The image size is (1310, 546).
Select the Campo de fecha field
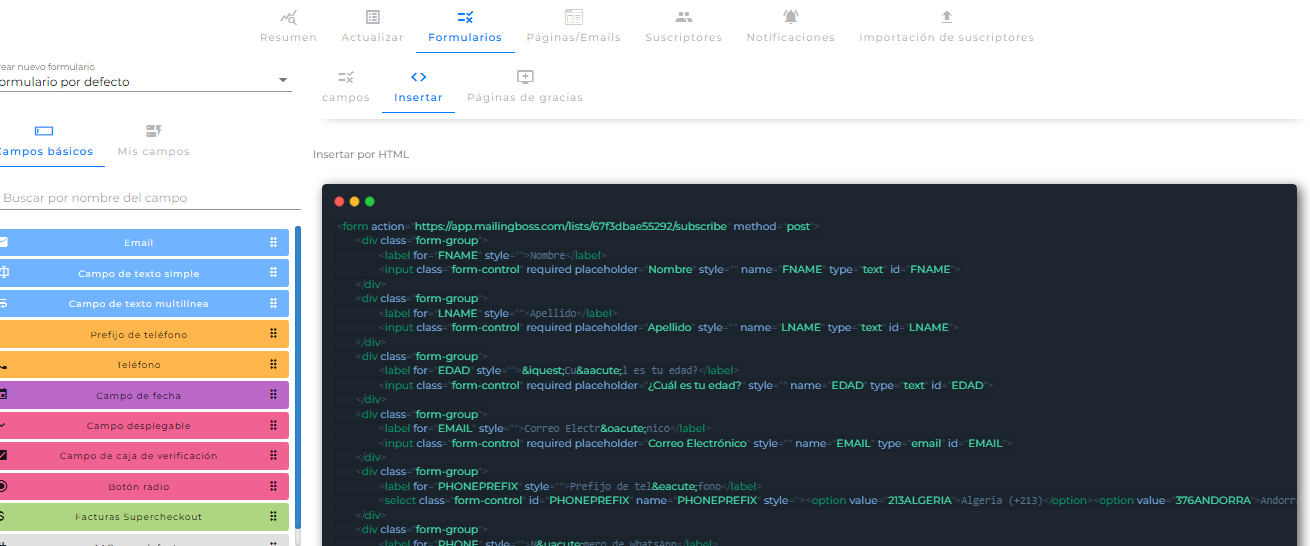(144, 395)
